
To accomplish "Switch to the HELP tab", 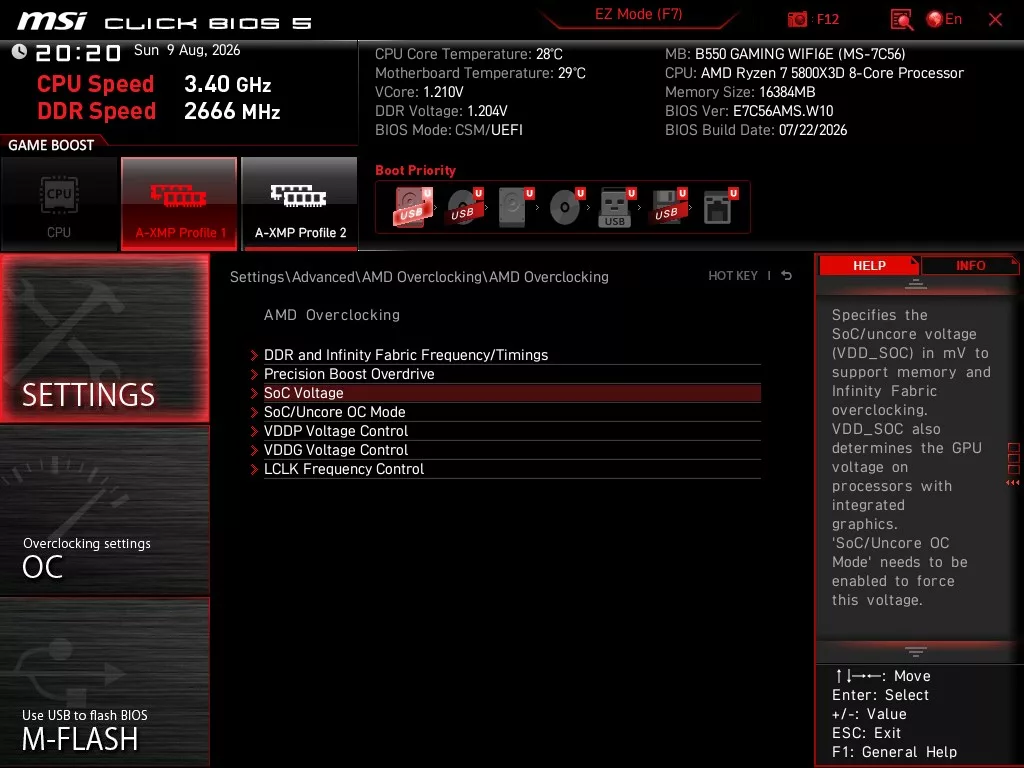I will tap(869, 265).
